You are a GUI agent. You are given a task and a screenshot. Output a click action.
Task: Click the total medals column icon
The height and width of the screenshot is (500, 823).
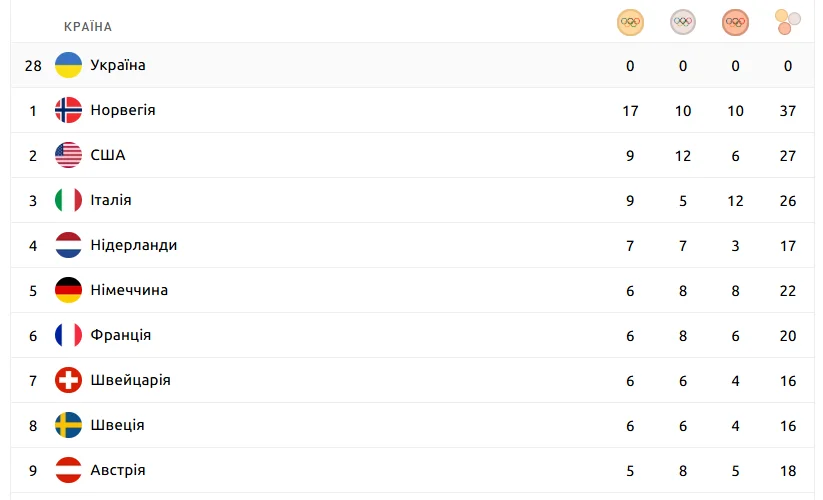point(788,22)
